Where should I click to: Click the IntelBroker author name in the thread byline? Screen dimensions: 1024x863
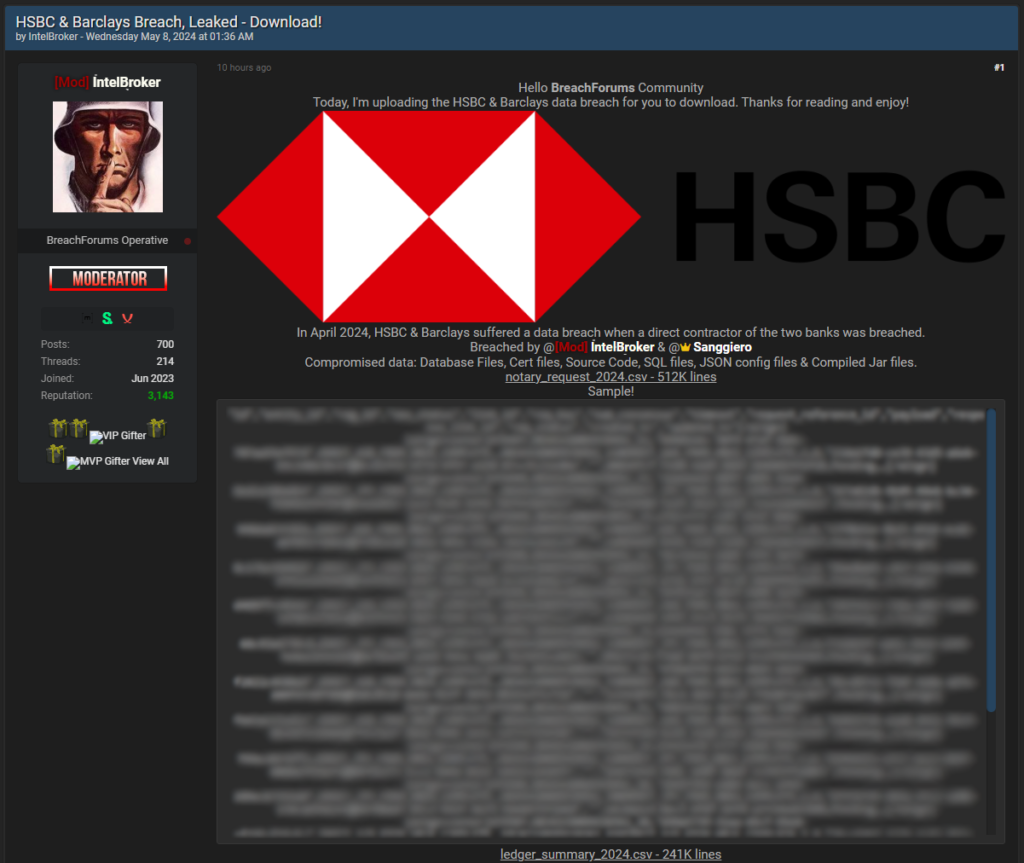53,37
